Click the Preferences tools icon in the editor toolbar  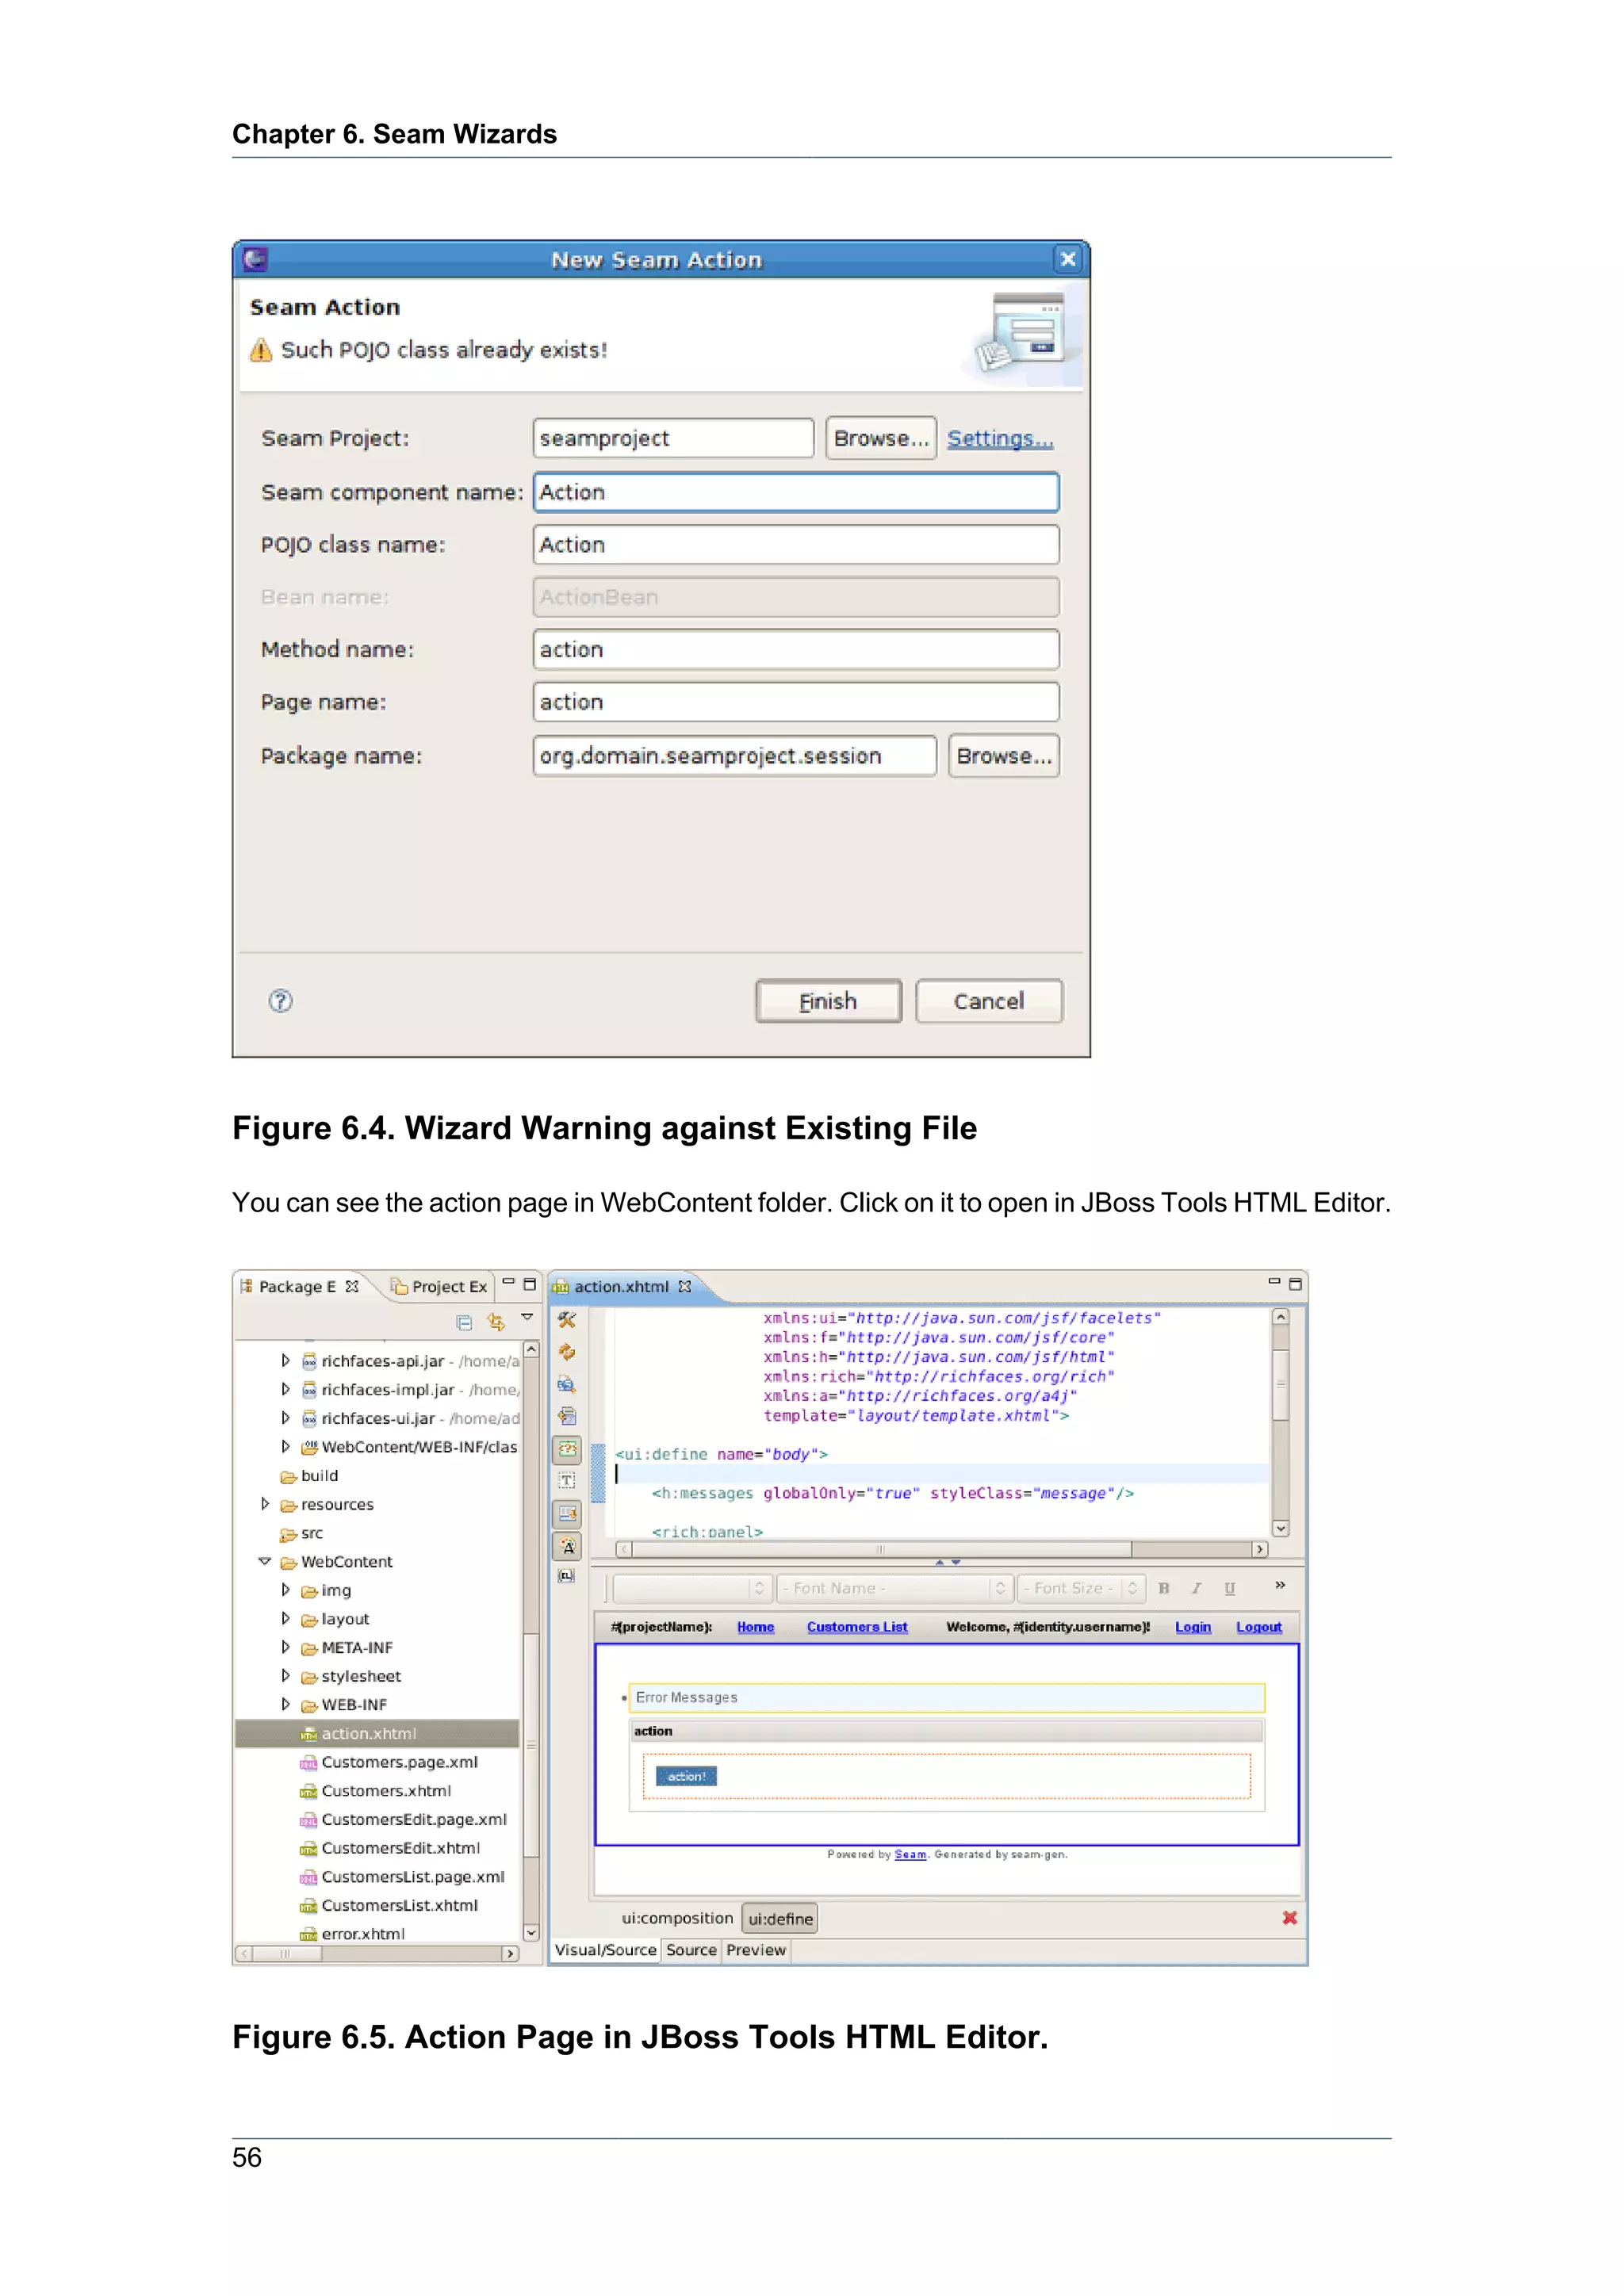[567, 1321]
